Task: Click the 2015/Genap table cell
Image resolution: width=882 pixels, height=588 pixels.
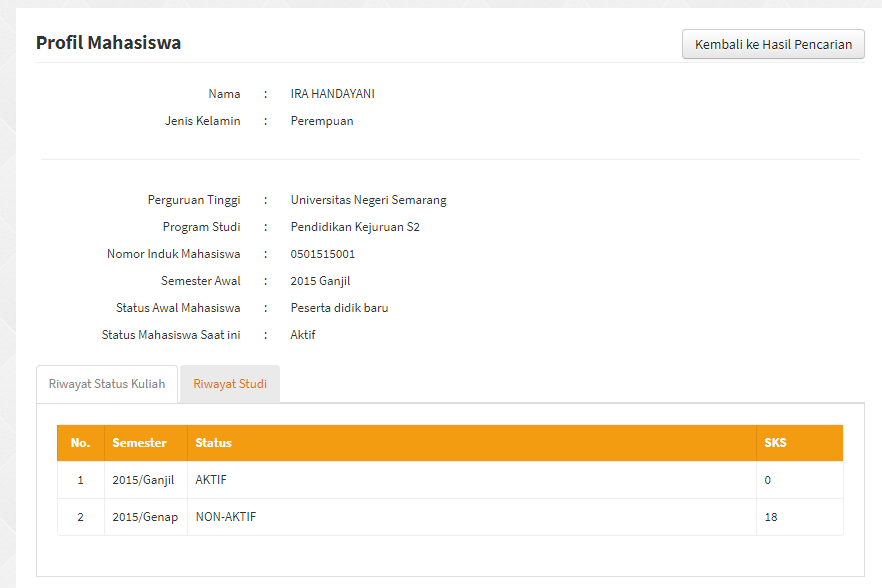Action: coord(146,517)
